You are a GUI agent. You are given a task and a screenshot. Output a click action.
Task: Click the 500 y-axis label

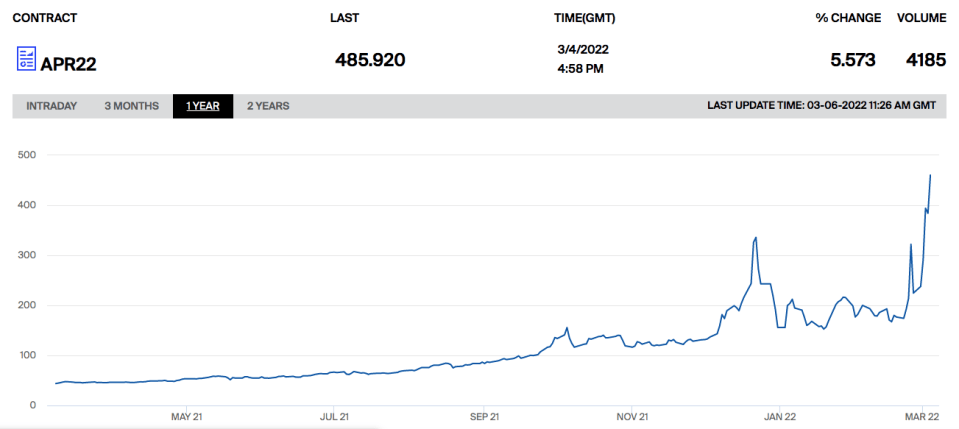pos(29,155)
